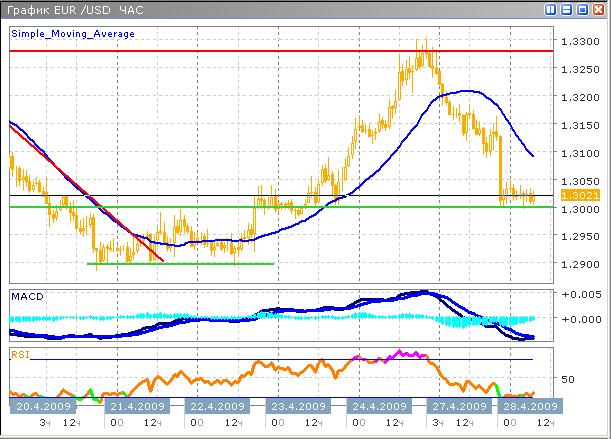The width and height of the screenshot is (611, 439).
Task: Click the 21.4.2009 date marker
Action: point(129,407)
